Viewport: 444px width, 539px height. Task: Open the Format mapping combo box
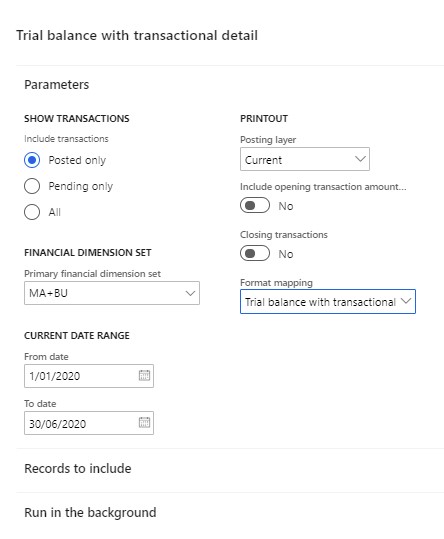328,301
